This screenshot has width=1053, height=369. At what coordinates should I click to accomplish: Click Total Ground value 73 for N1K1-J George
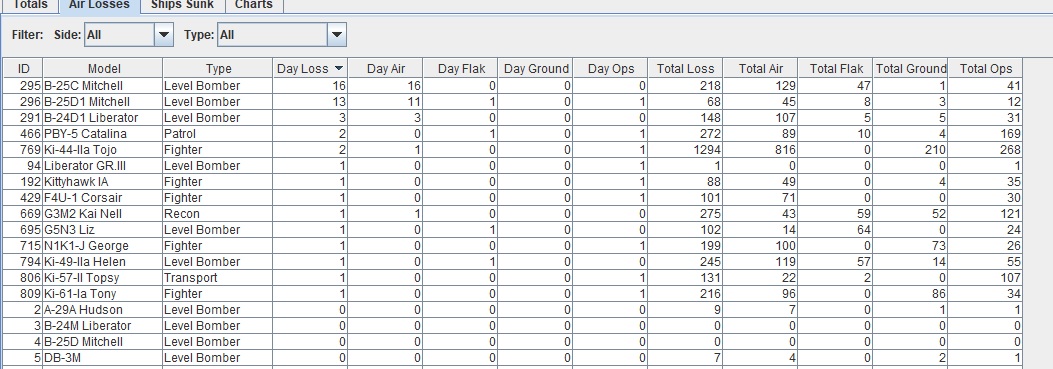[910, 245]
